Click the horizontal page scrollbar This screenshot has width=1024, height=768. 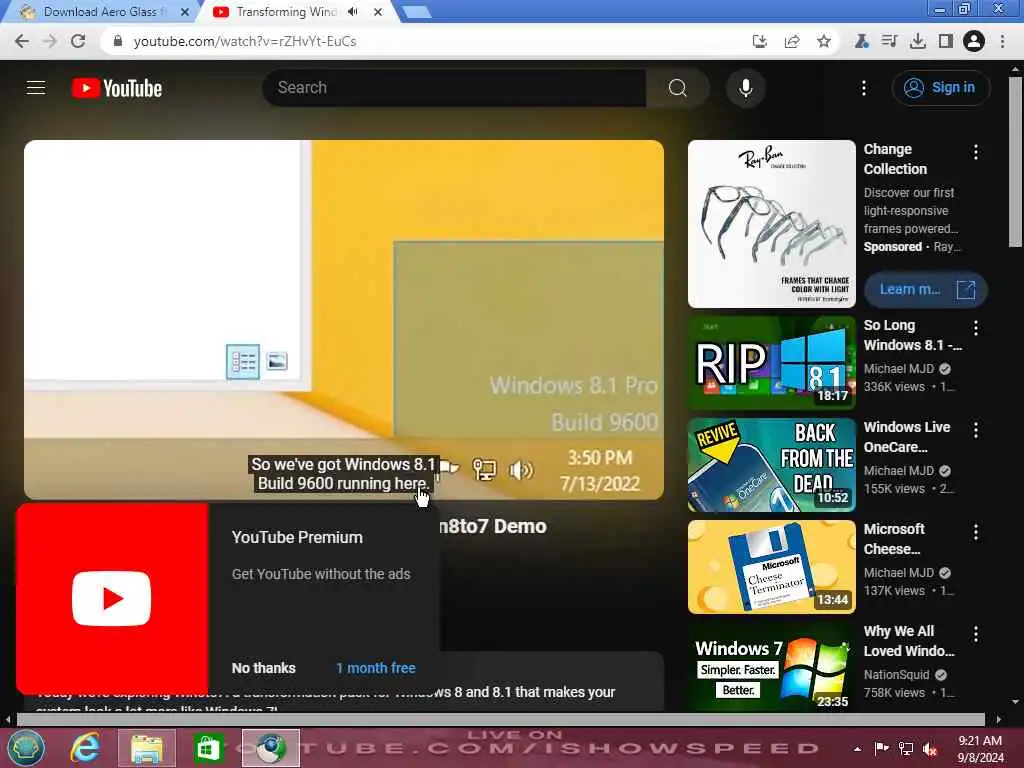500,720
